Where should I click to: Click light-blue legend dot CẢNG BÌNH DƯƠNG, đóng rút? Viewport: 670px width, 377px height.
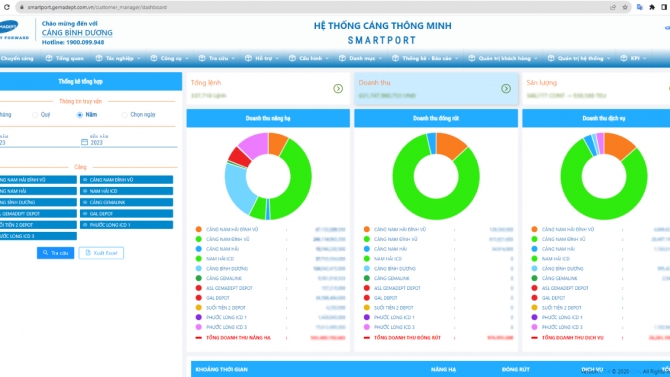click(x=366, y=268)
